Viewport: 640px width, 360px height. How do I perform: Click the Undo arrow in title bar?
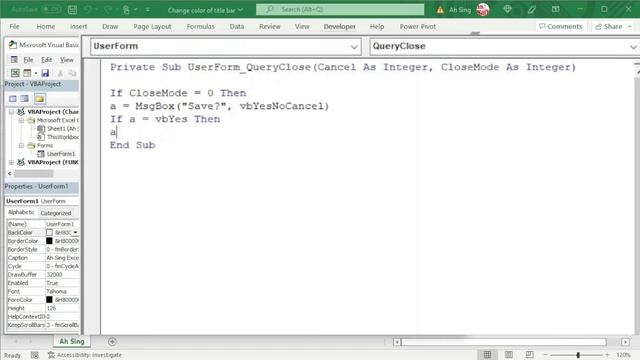point(87,9)
